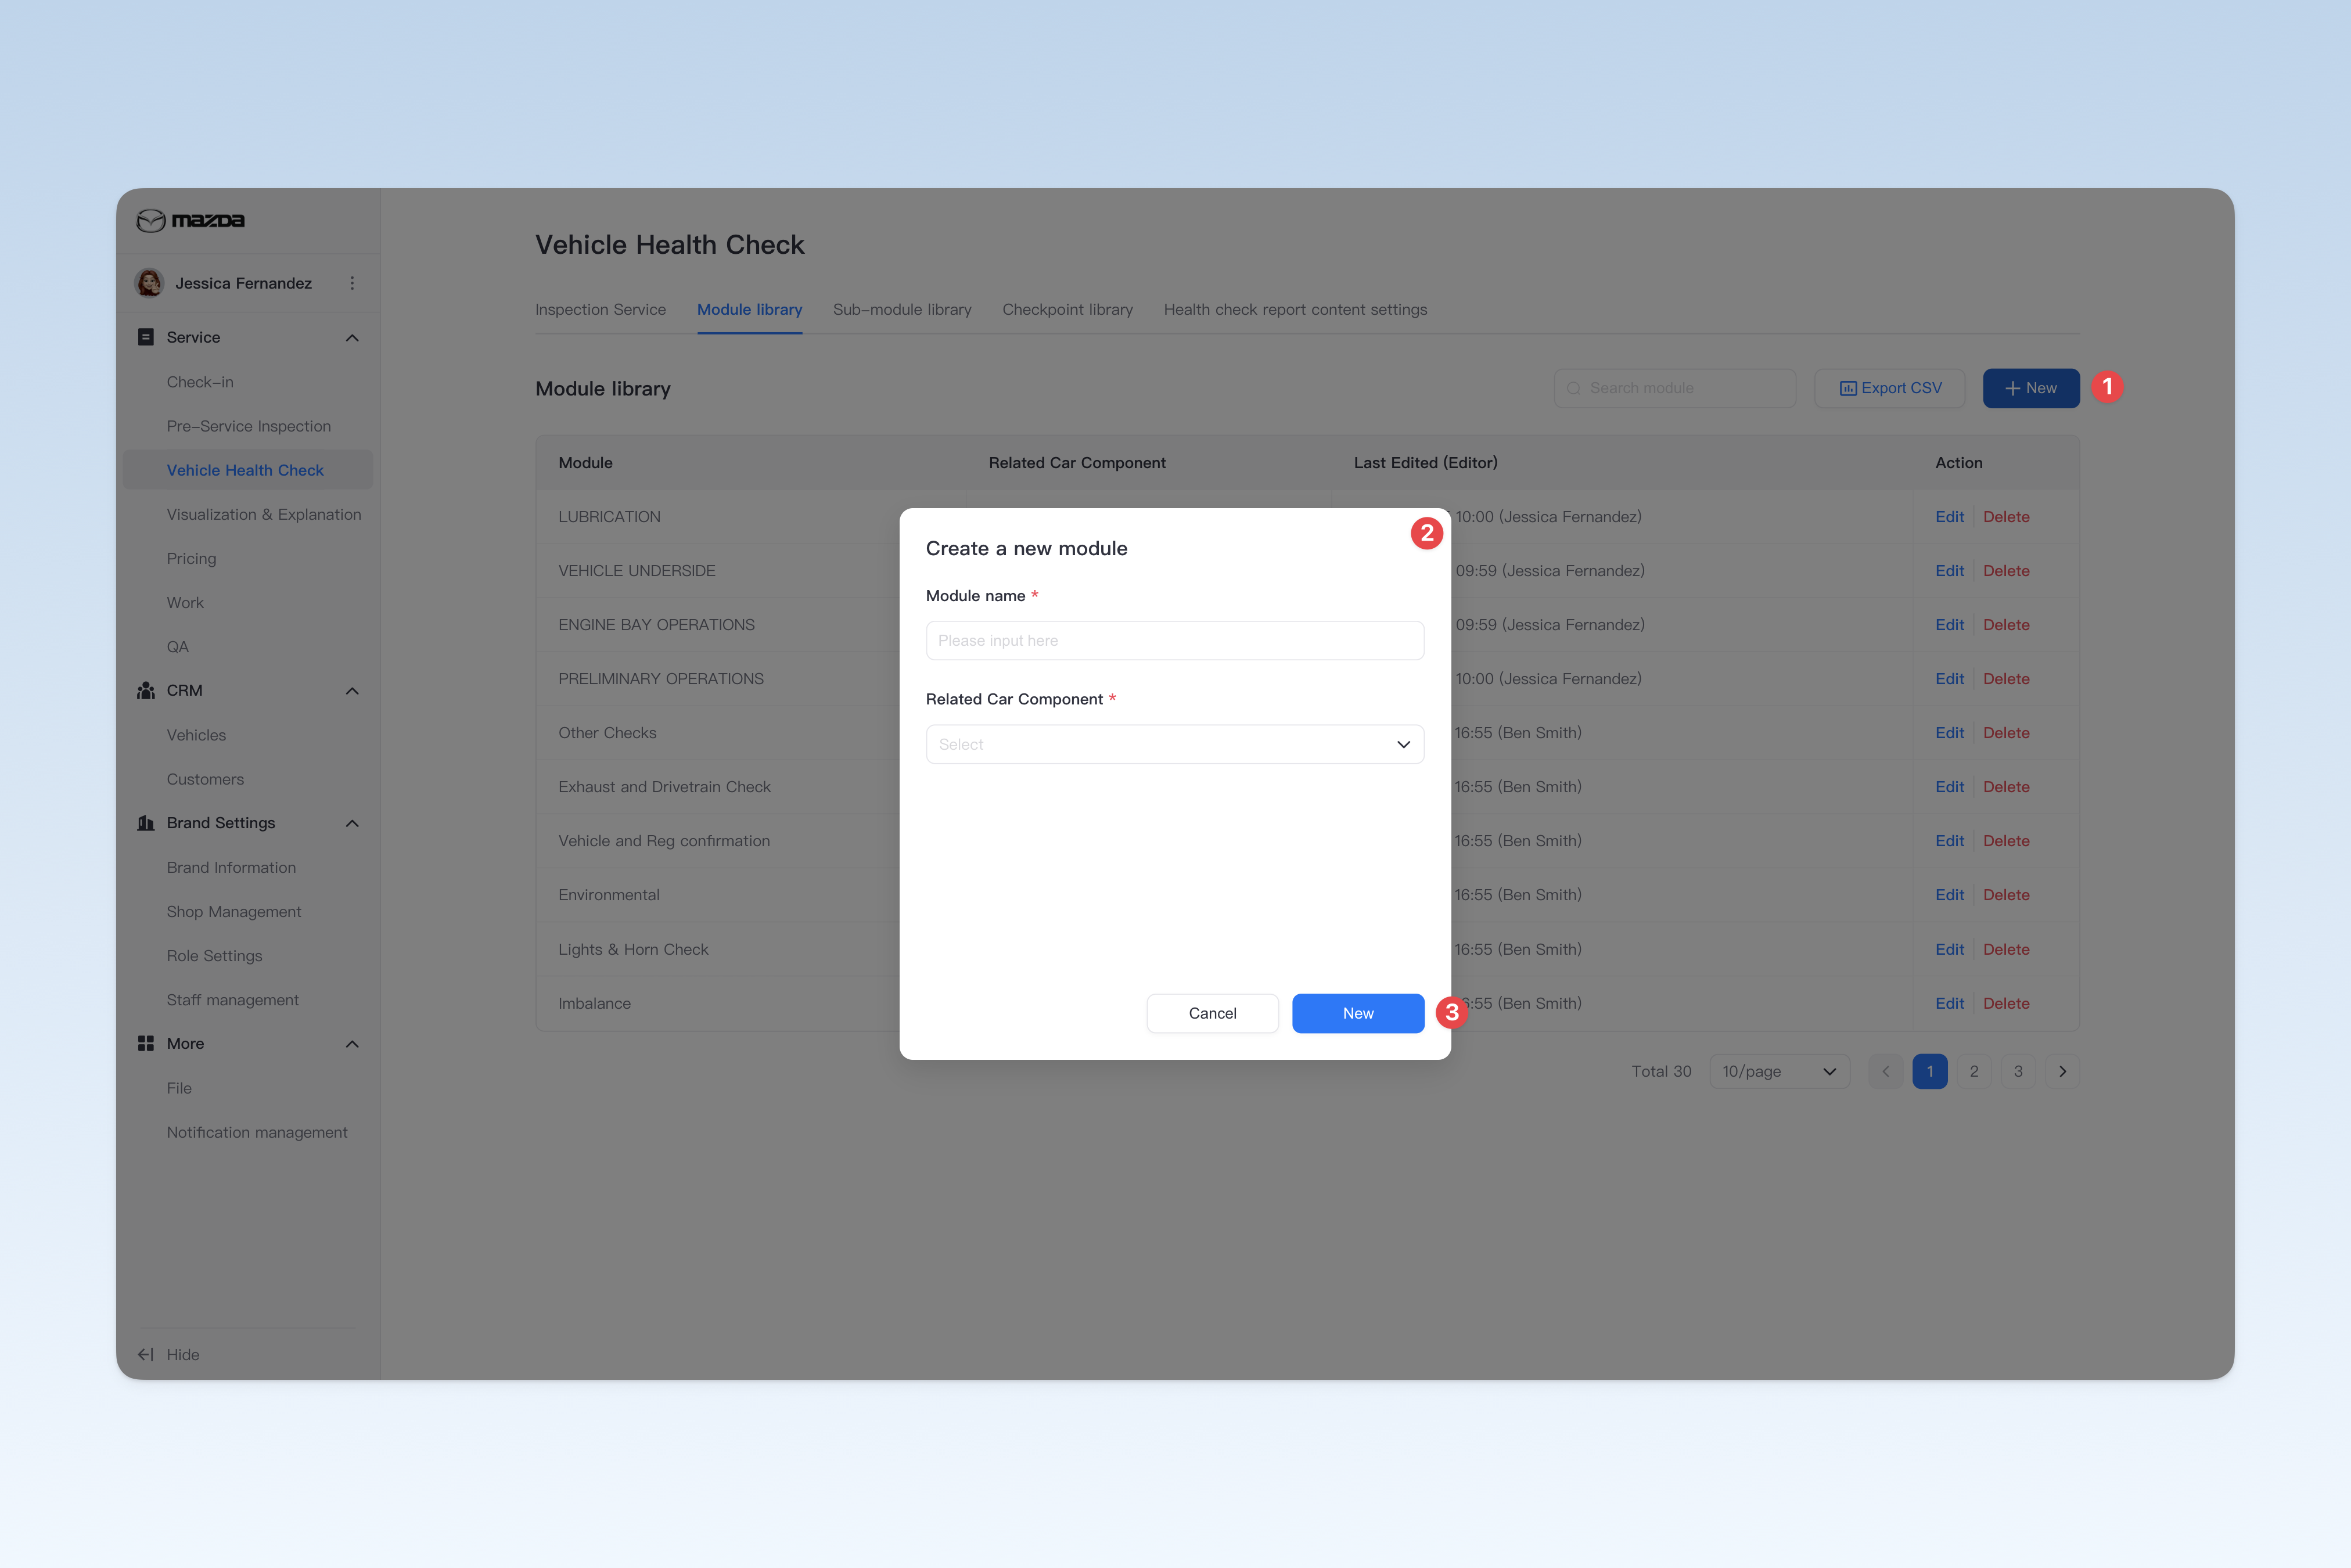This screenshot has height=1568, width=2351.
Task: Click the Export CSV button
Action: pyautogui.click(x=1890, y=388)
